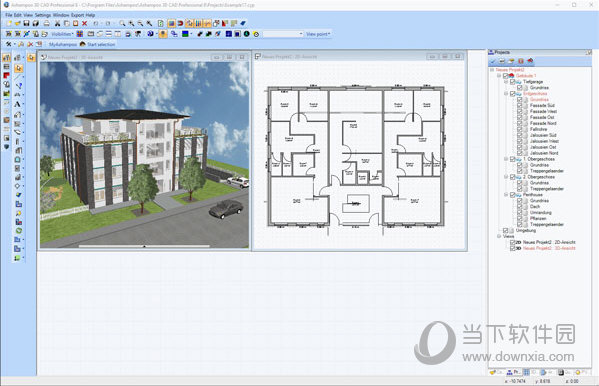Open the Settings menu

click(x=43, y=15)
